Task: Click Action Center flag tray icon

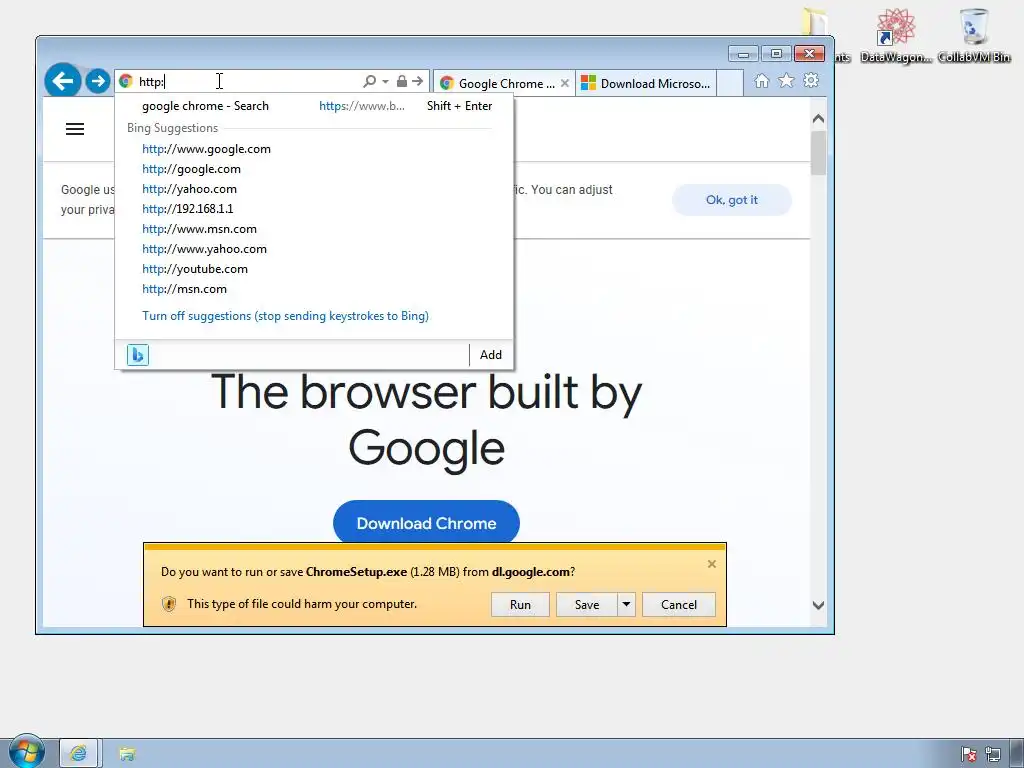Action: [x=969, y=755]
